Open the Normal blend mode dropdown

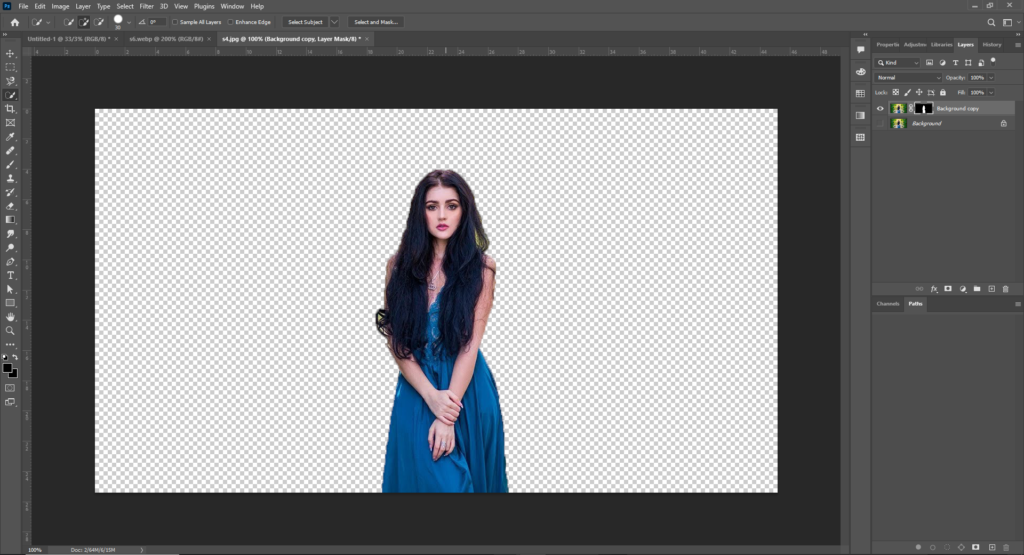point(908,77)
